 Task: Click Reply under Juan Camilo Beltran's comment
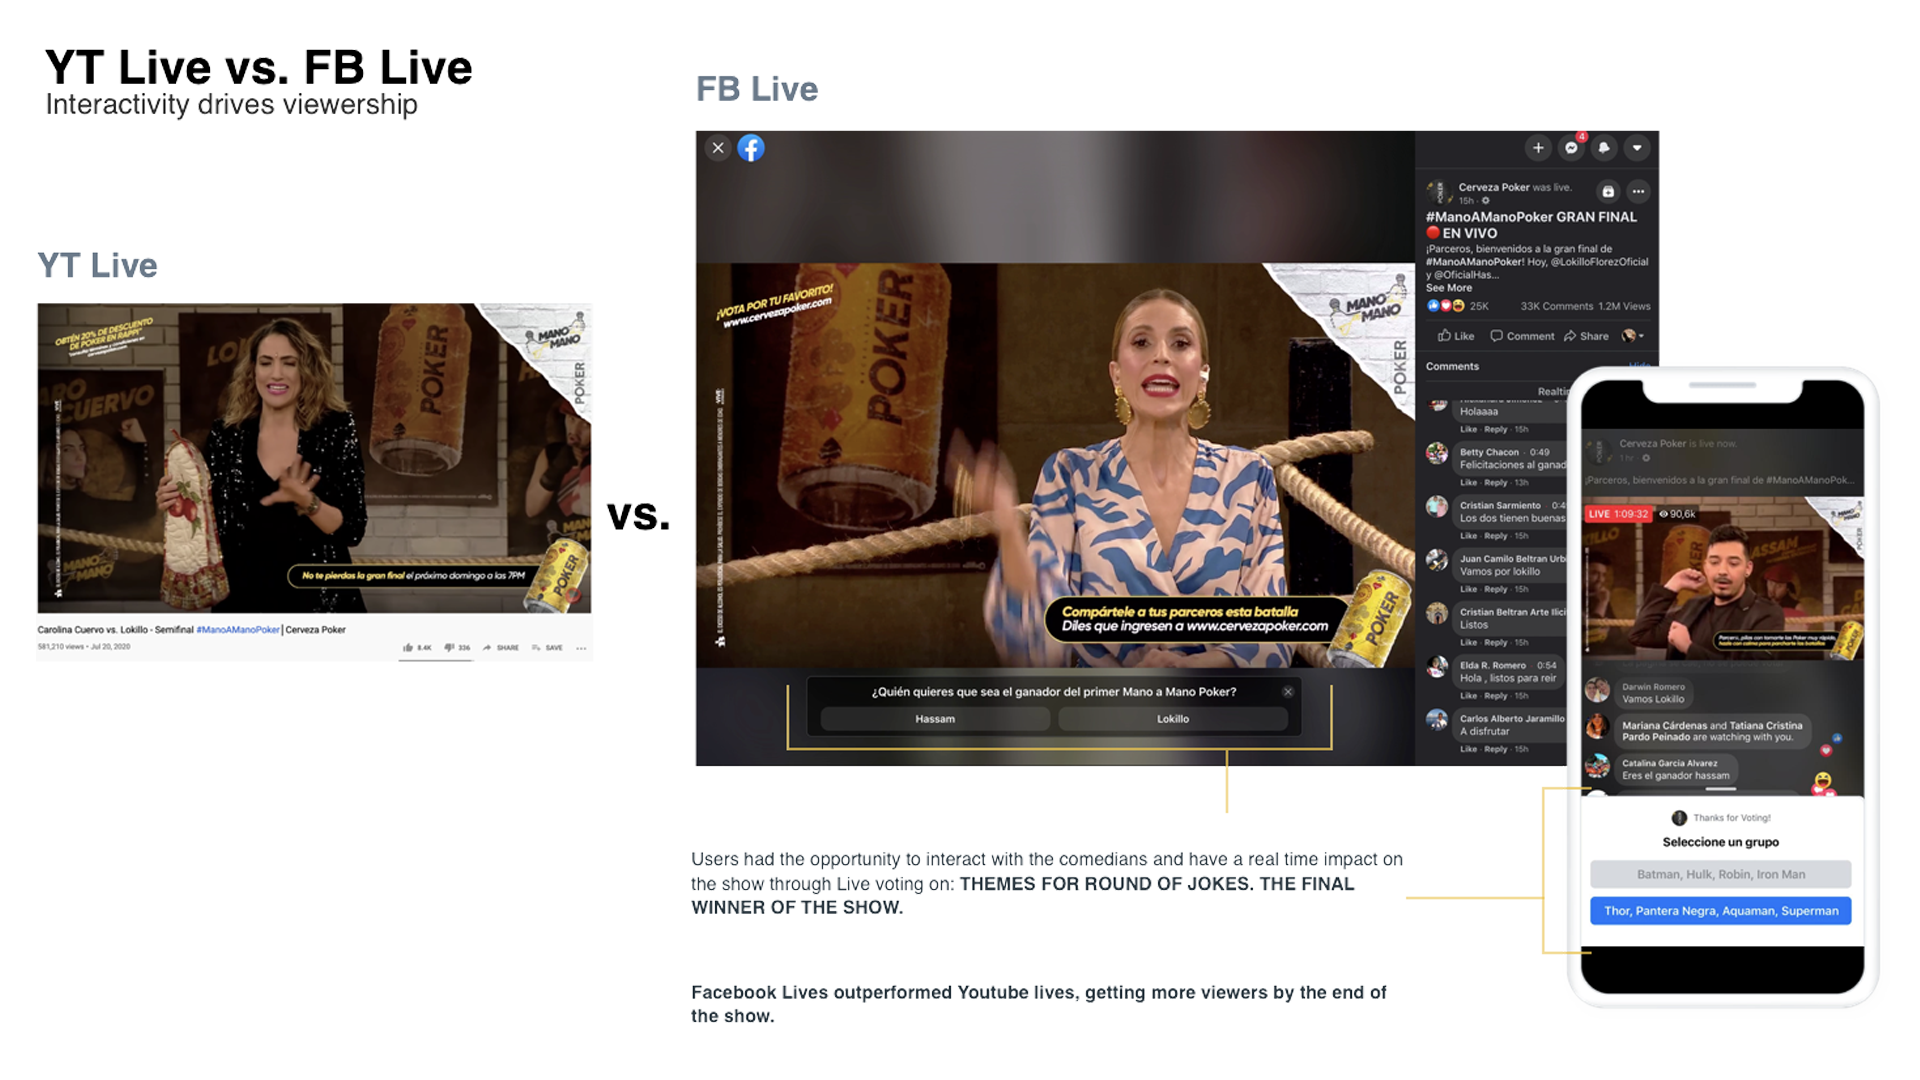(x=1495, y=589)
